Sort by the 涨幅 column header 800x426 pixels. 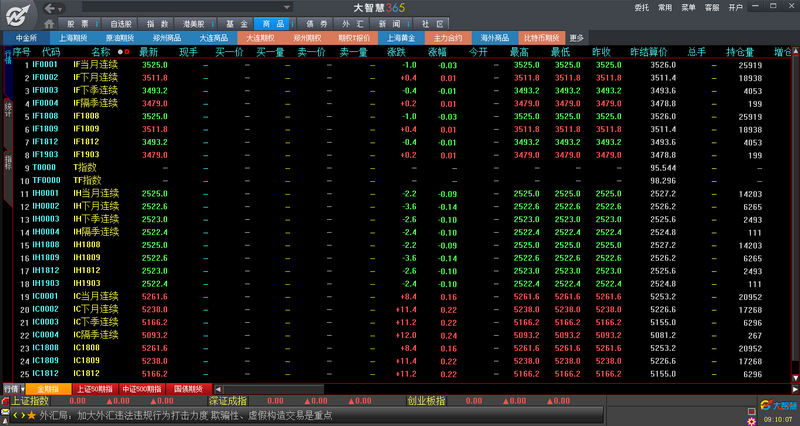pos(437,52)
